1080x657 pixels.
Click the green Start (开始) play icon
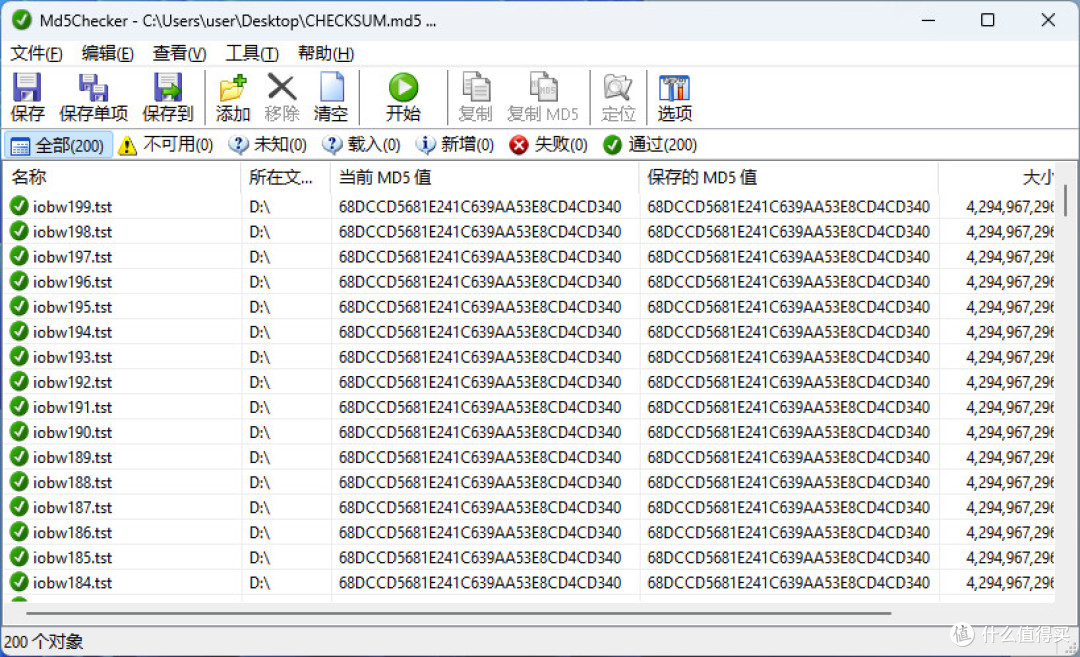click(x=403, y=88)
